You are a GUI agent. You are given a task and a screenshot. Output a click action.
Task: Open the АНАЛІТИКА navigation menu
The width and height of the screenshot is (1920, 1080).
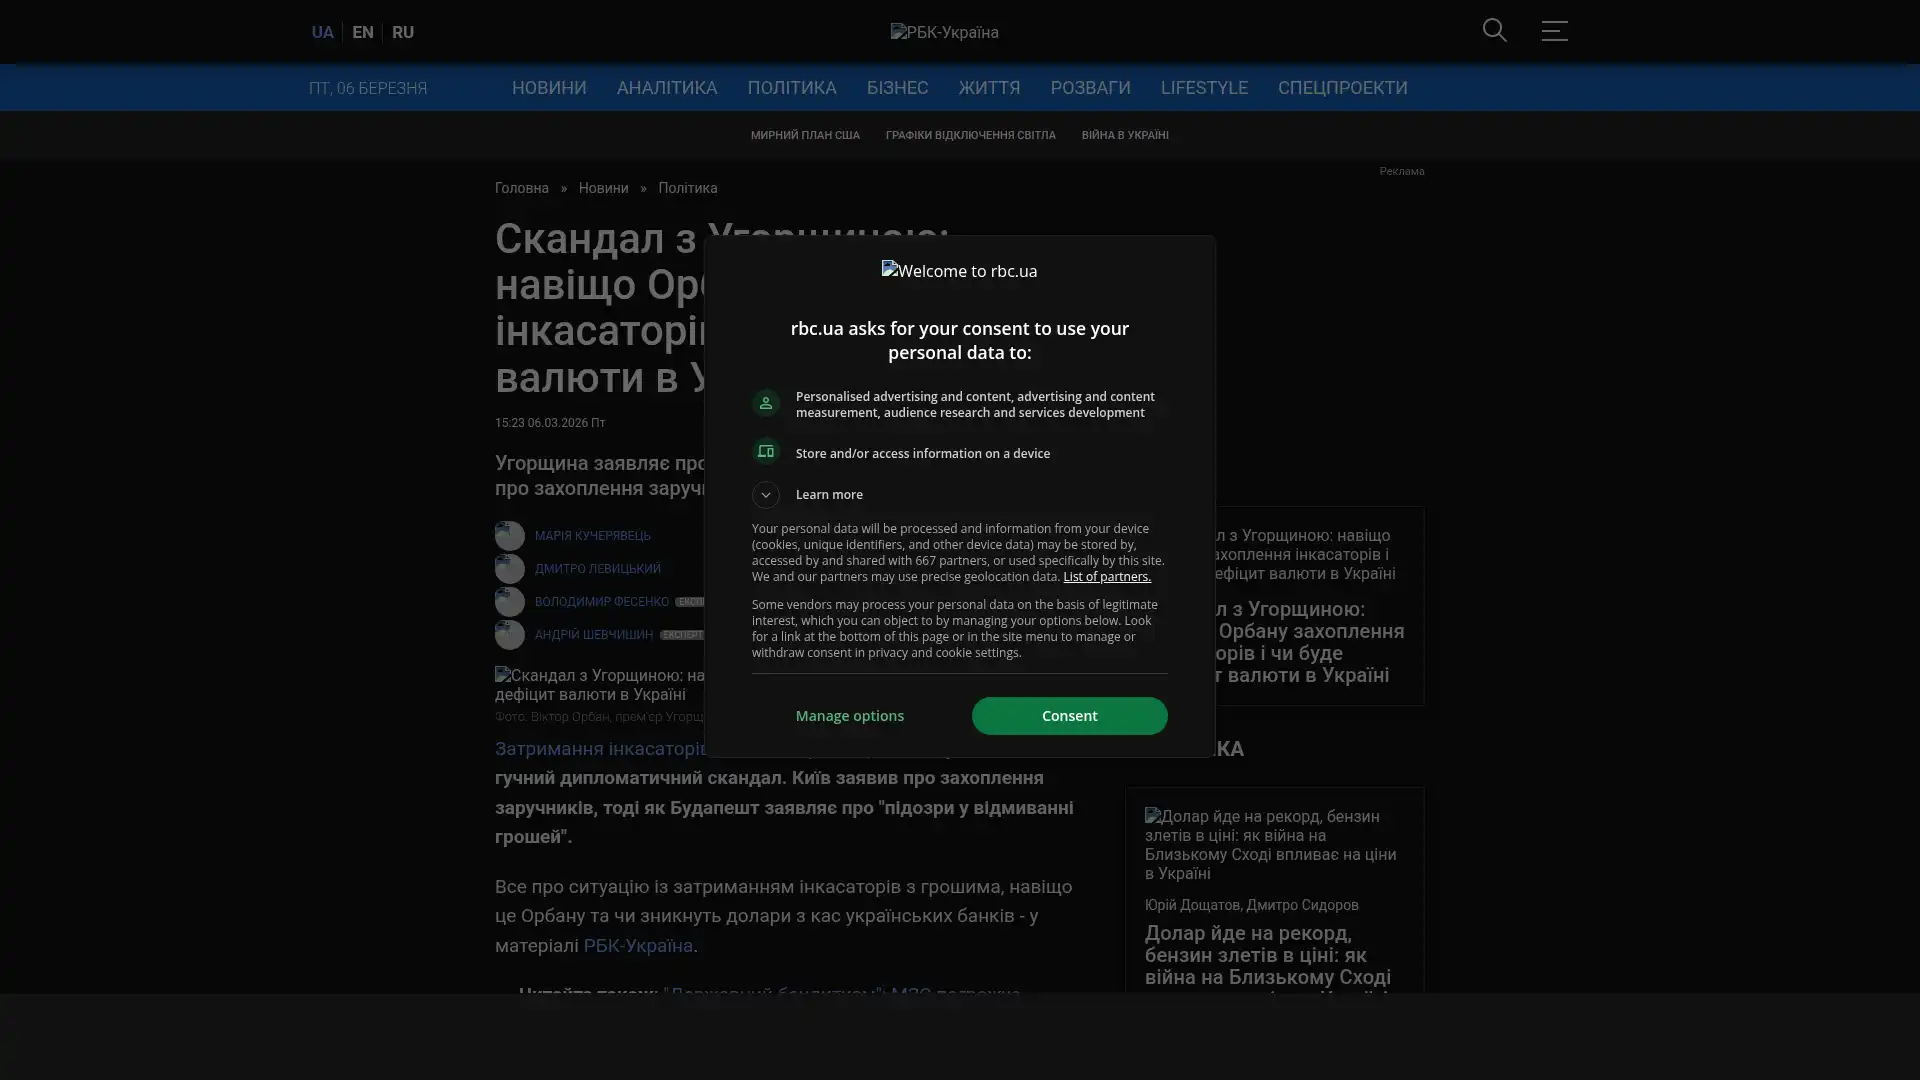[667, 88]
